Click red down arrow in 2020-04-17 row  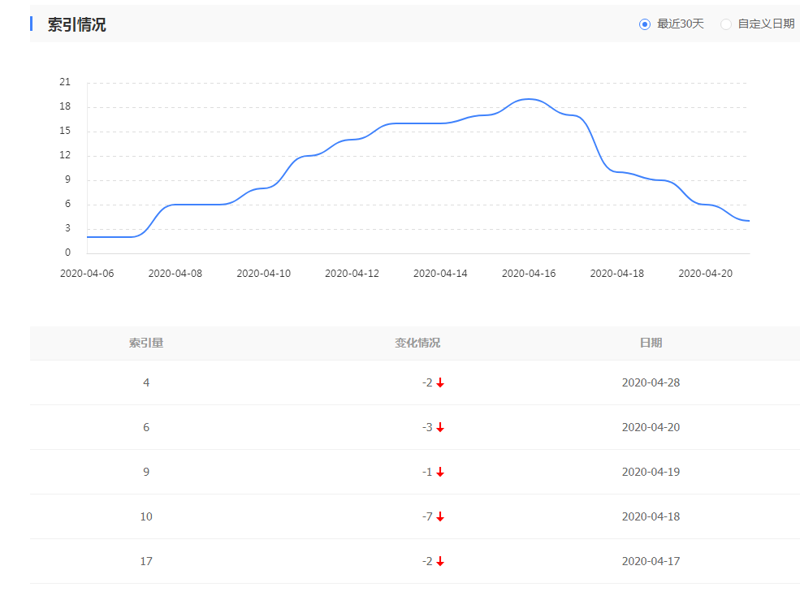pos(440,561)
